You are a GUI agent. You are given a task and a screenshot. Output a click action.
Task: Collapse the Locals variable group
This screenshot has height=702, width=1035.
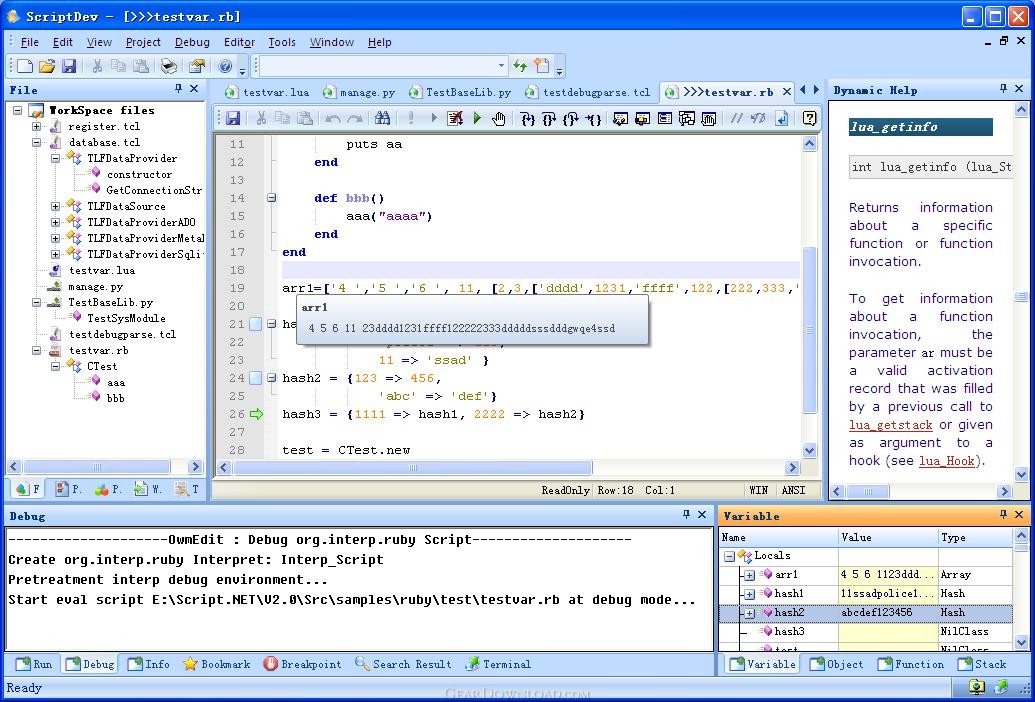tap(729, 556)
